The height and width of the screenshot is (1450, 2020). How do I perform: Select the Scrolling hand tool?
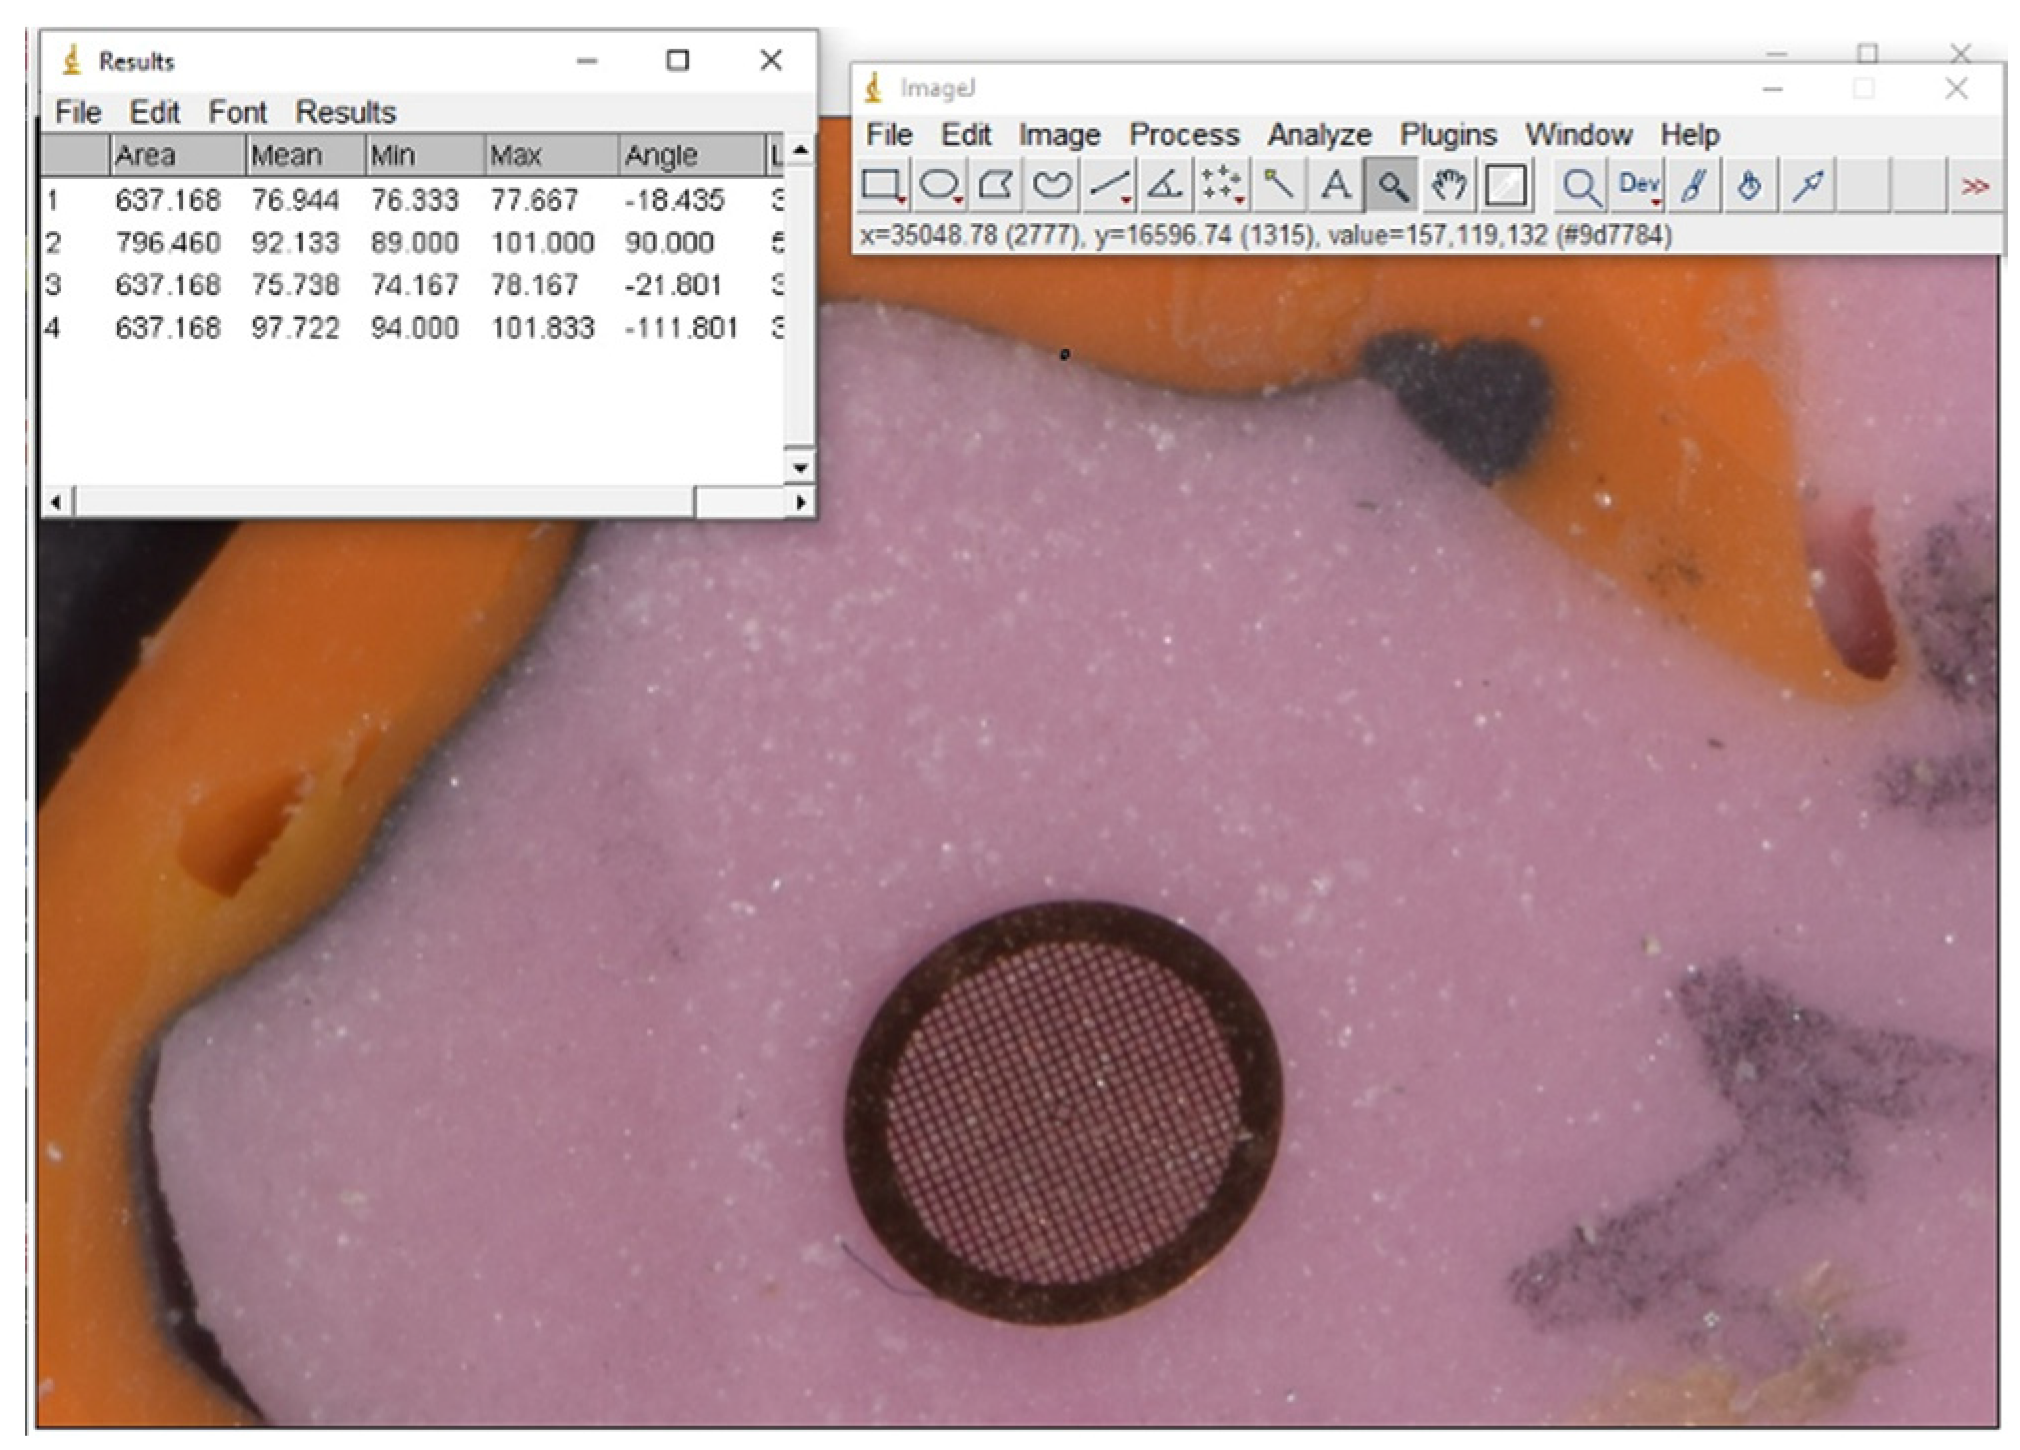tap(1448, 186)
